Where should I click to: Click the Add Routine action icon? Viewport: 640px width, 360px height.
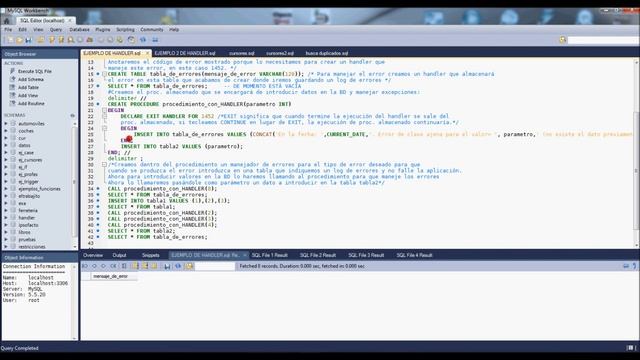point(12,104)
